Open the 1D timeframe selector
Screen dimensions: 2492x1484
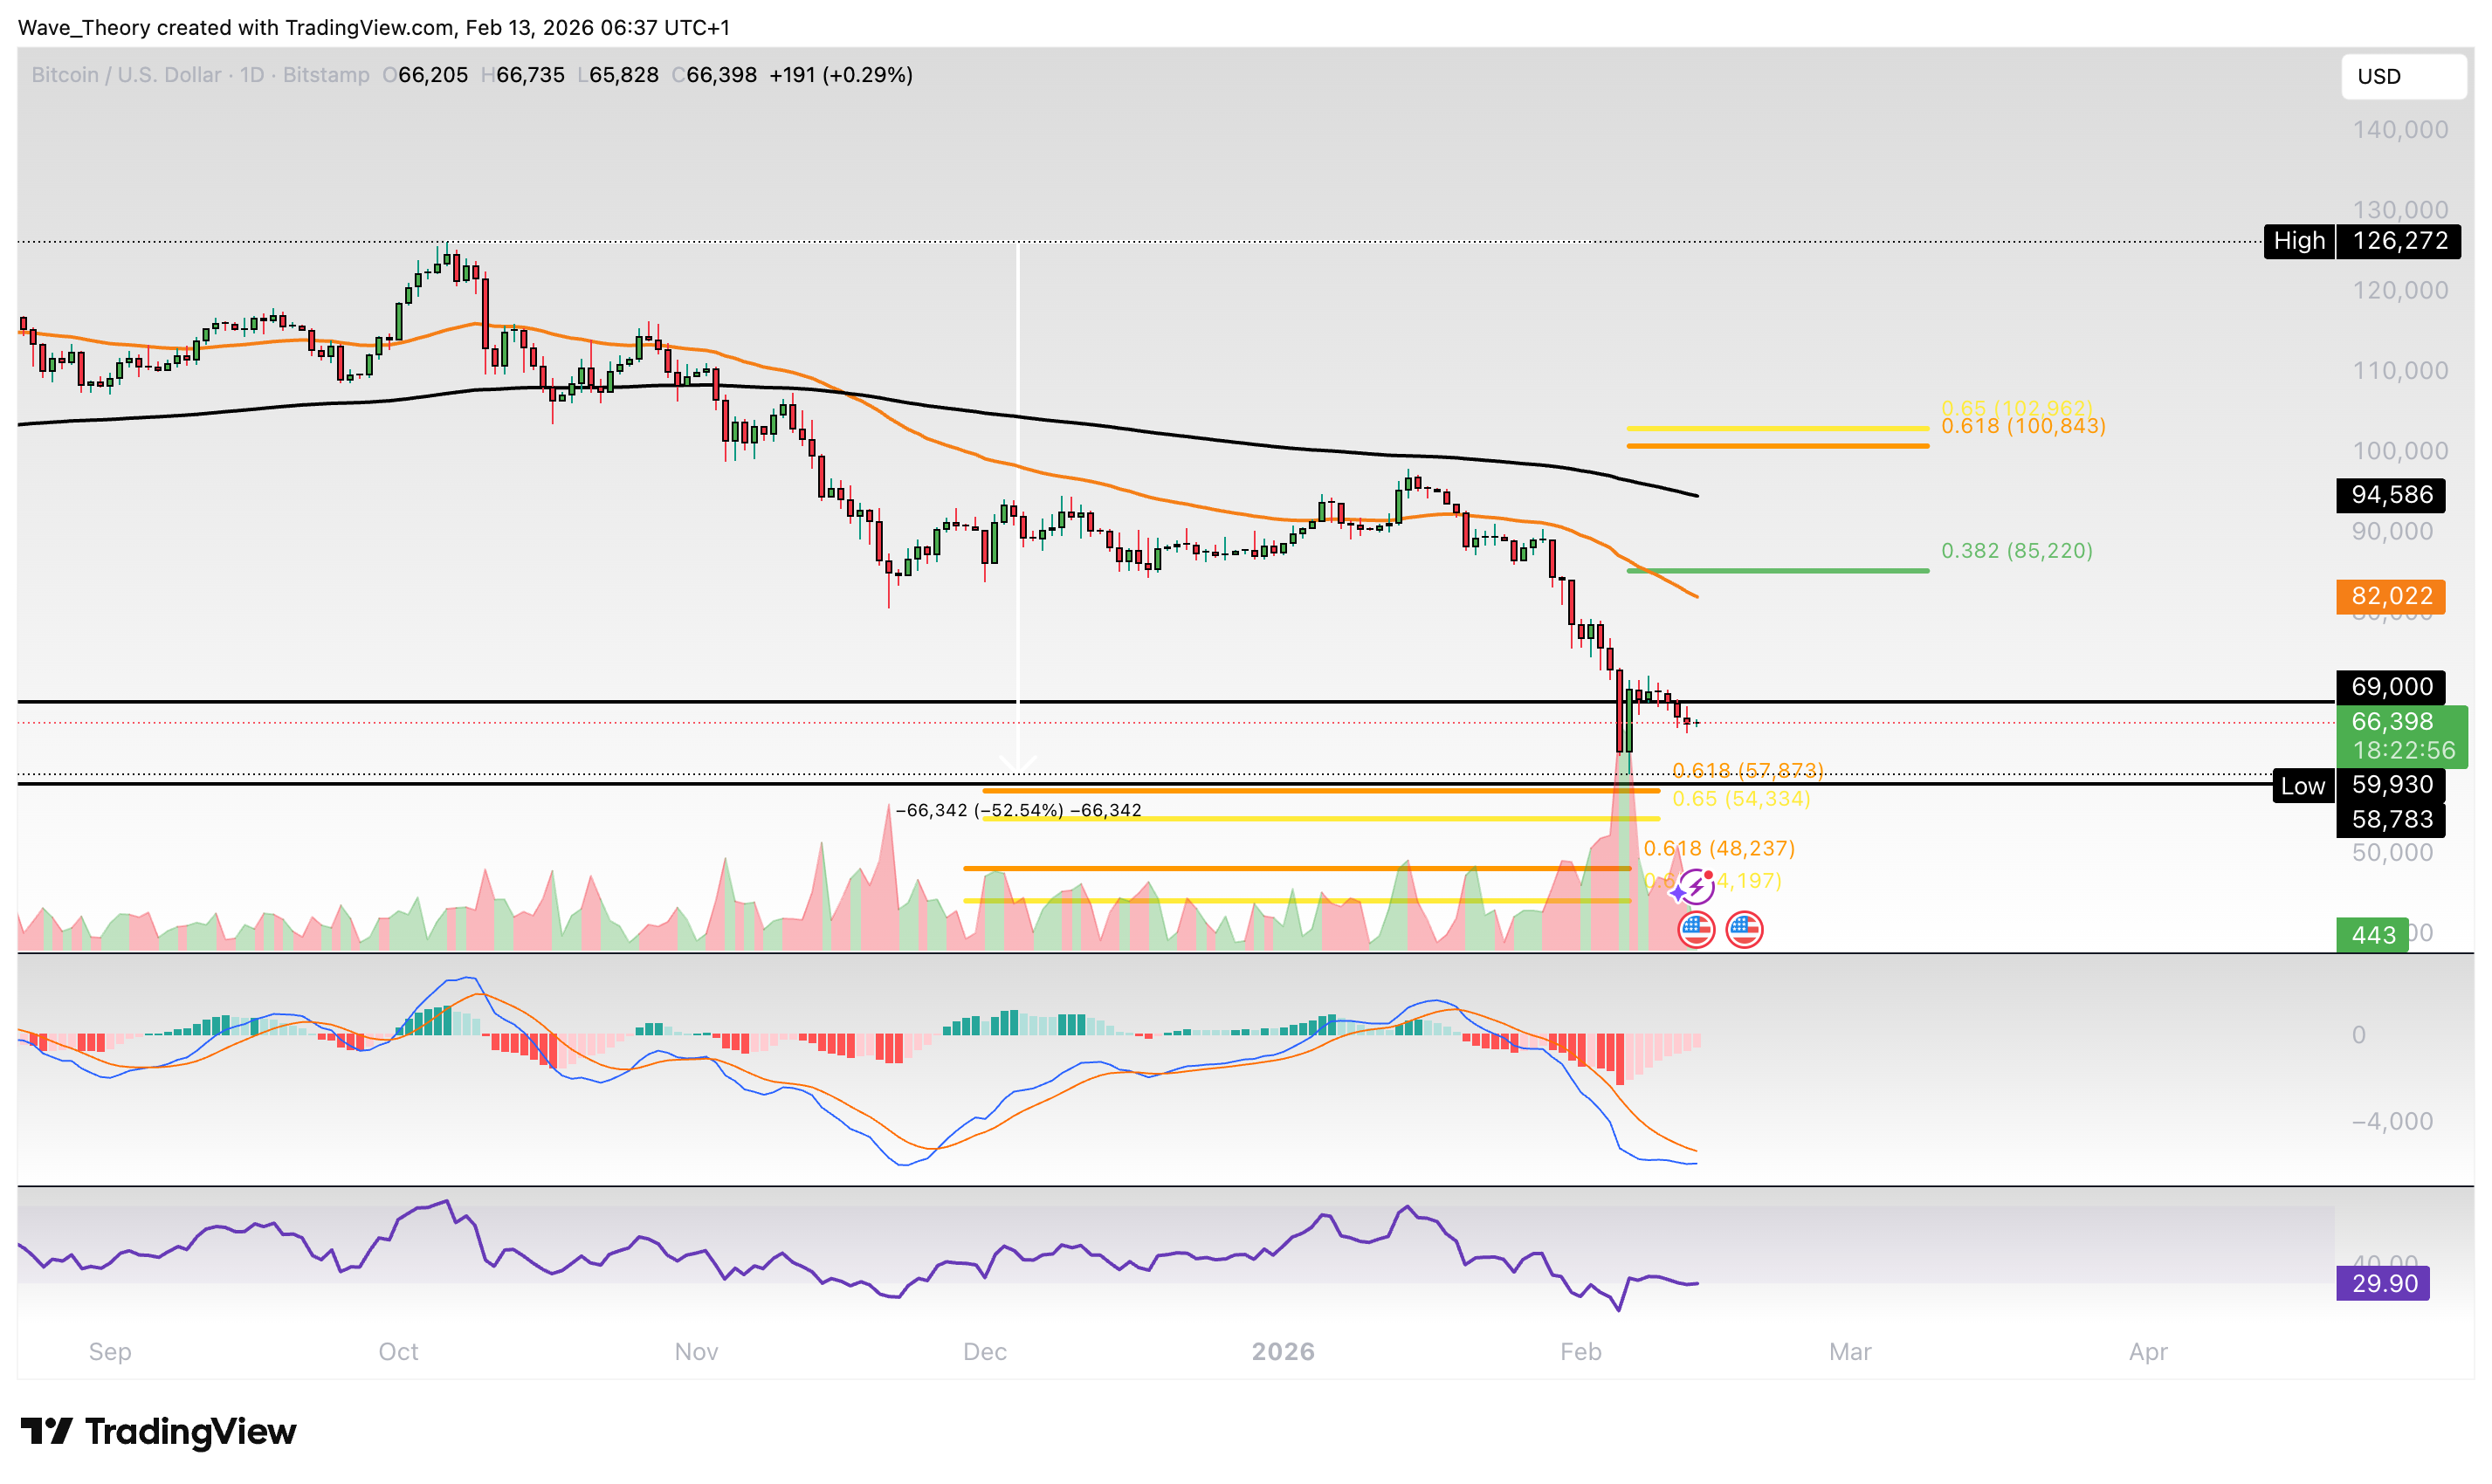point(254,75)
